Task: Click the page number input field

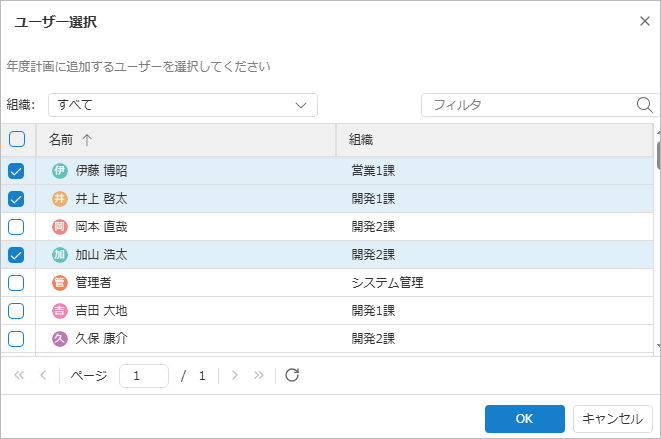Action: pyautogui.click(x=143, y=376)
